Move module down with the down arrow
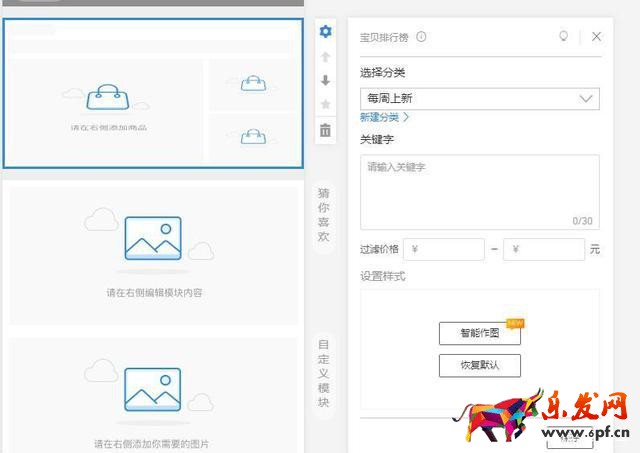Image resolution: width=640 pixels, height=453 pixels. click(325, 81)
